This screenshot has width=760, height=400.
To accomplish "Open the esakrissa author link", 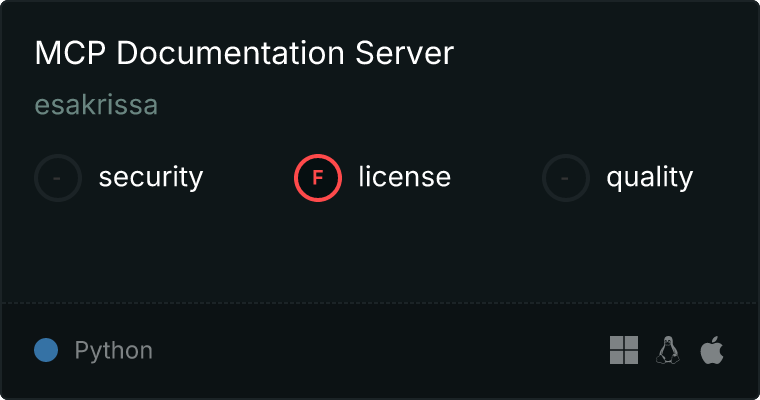I will 96,105.
